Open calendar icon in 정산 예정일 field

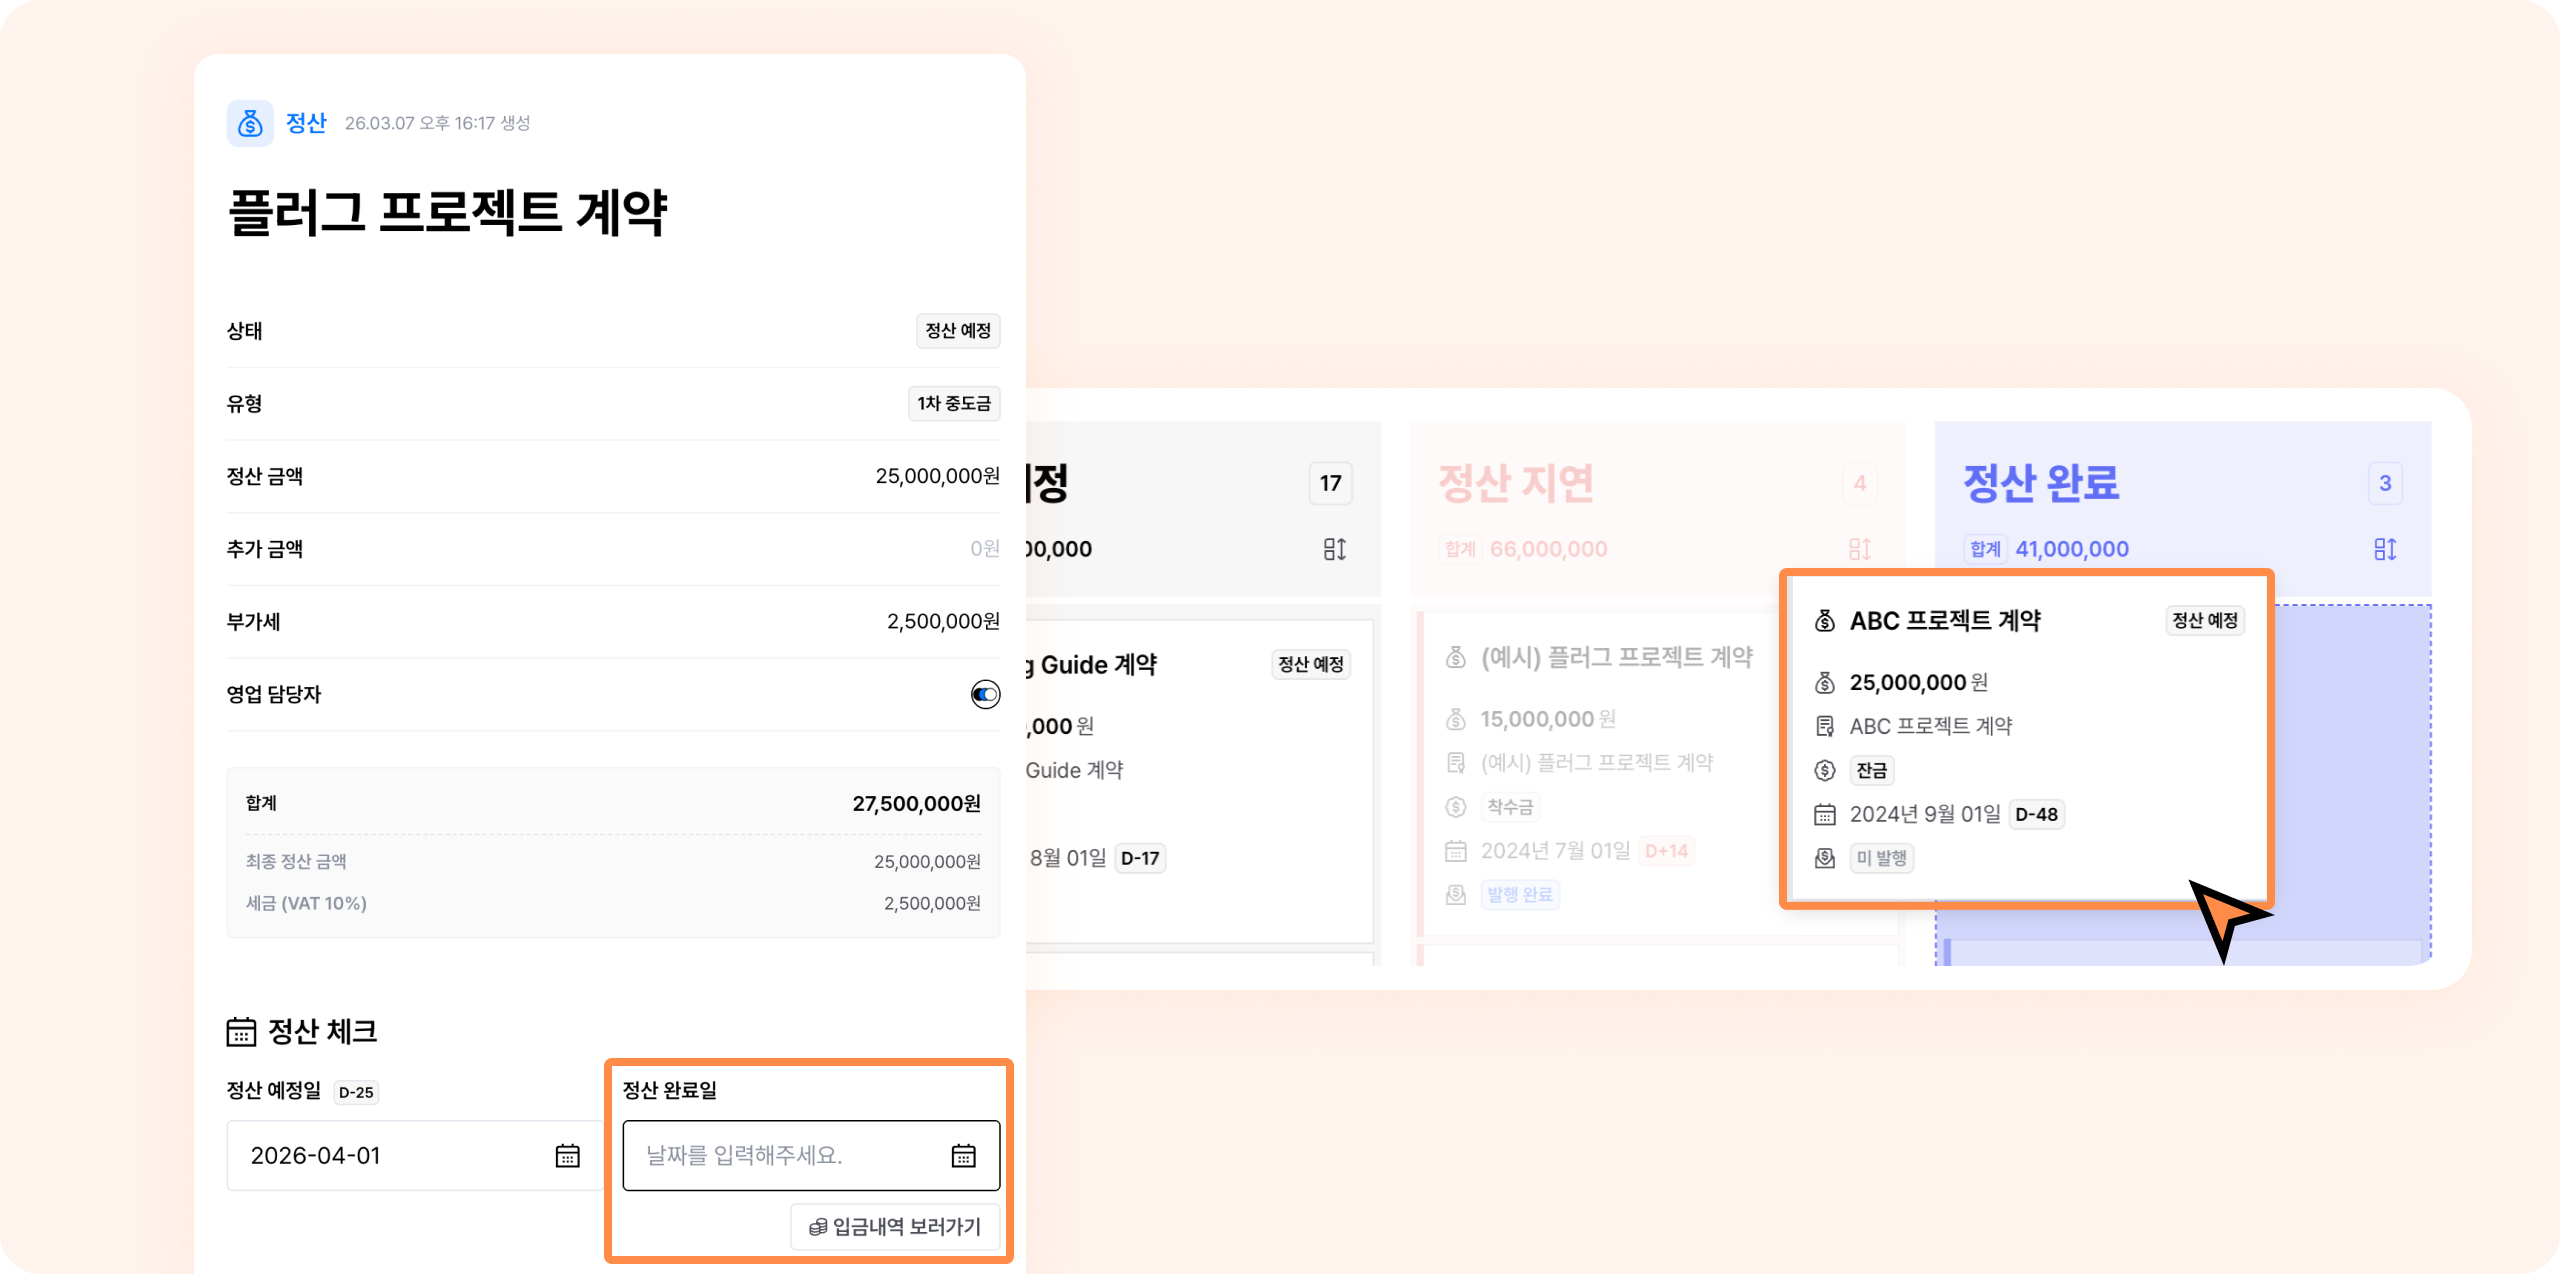click(567, 1155)
